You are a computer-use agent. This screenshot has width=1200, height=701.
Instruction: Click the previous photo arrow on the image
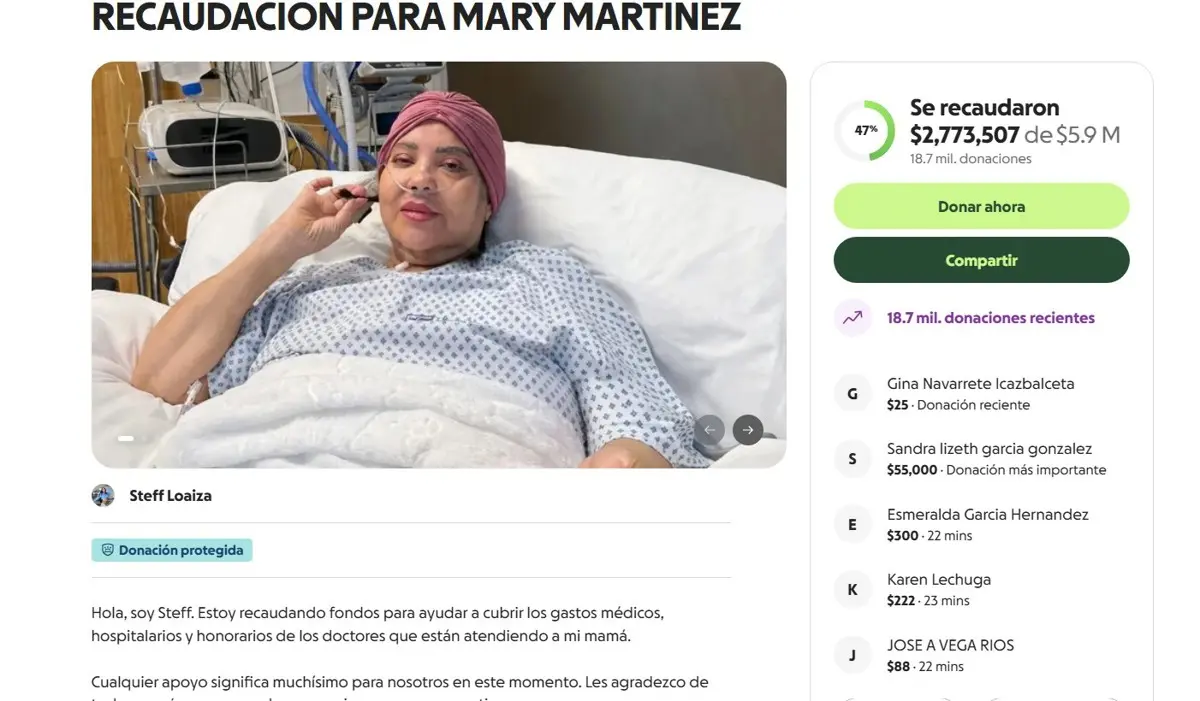pyautogui.click(x=709, y=430)
